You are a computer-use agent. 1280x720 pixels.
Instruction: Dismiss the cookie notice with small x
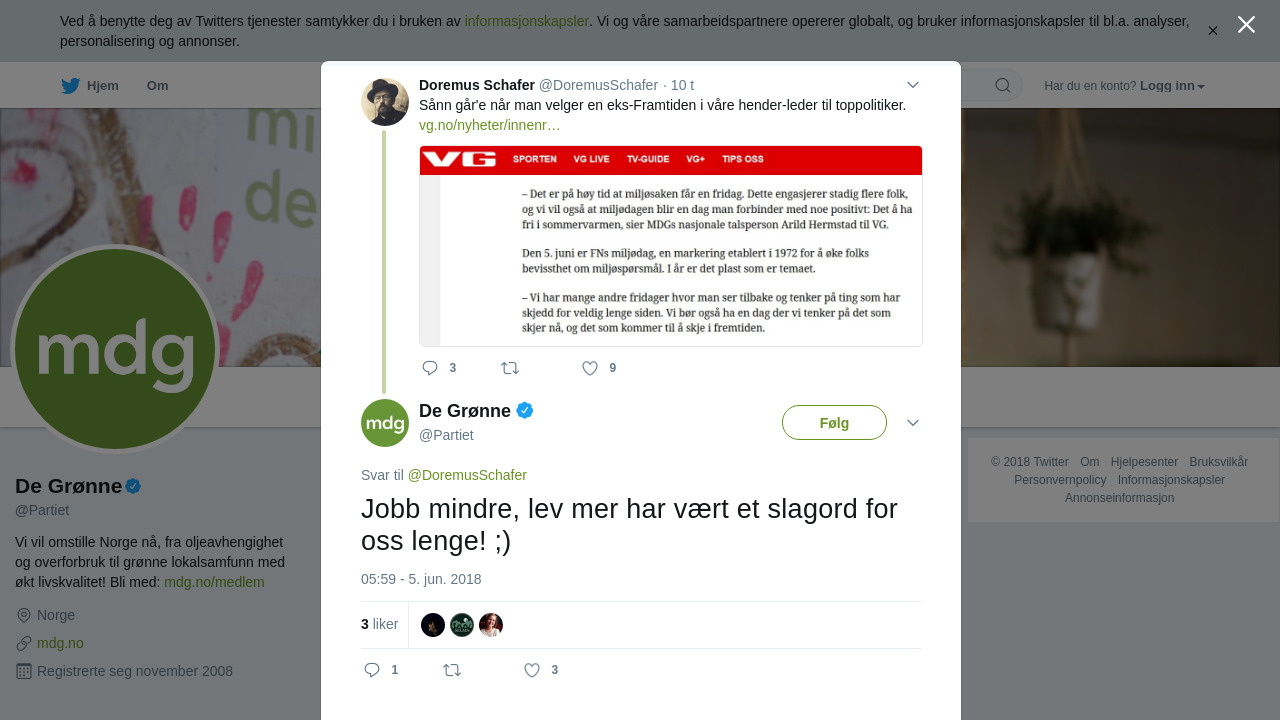click(1213, 31)
